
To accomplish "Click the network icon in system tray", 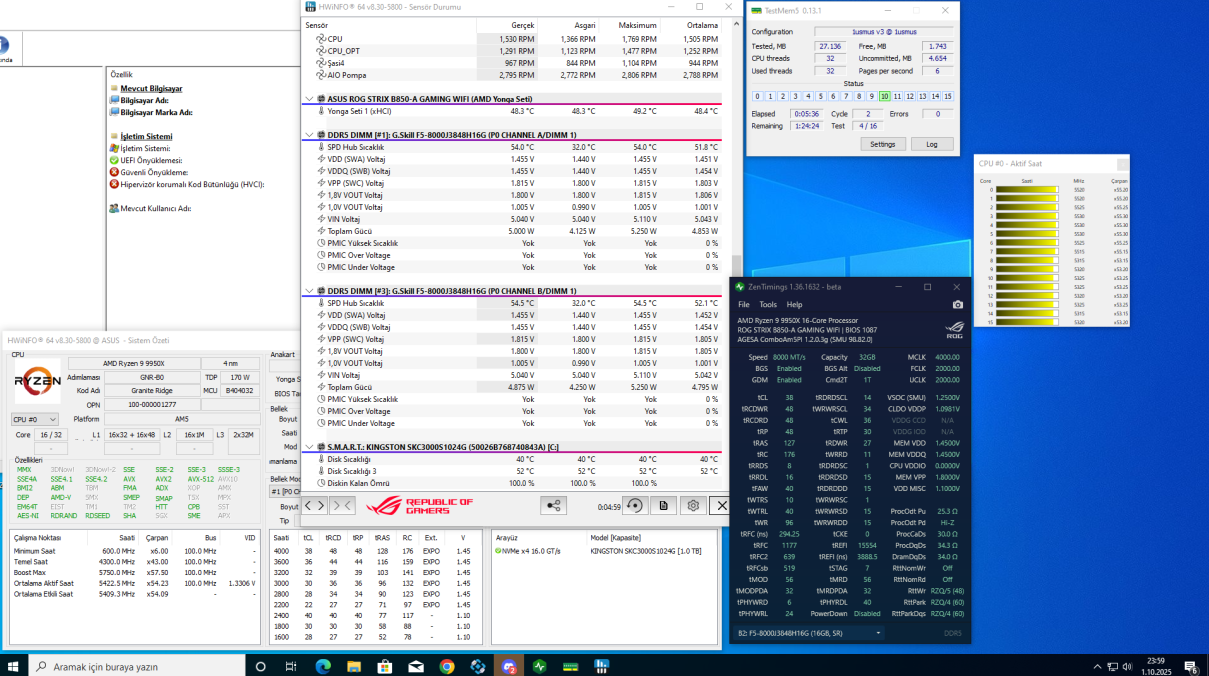I will pos(1115,666).
